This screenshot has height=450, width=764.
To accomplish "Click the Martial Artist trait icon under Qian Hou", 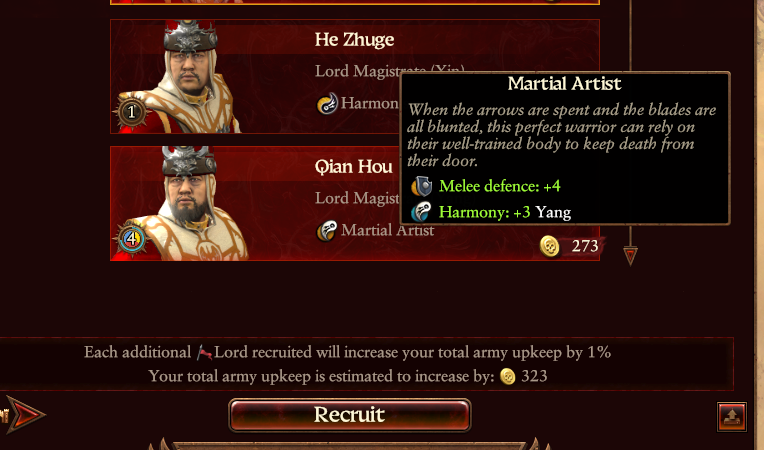I will [x=326, y=230].
